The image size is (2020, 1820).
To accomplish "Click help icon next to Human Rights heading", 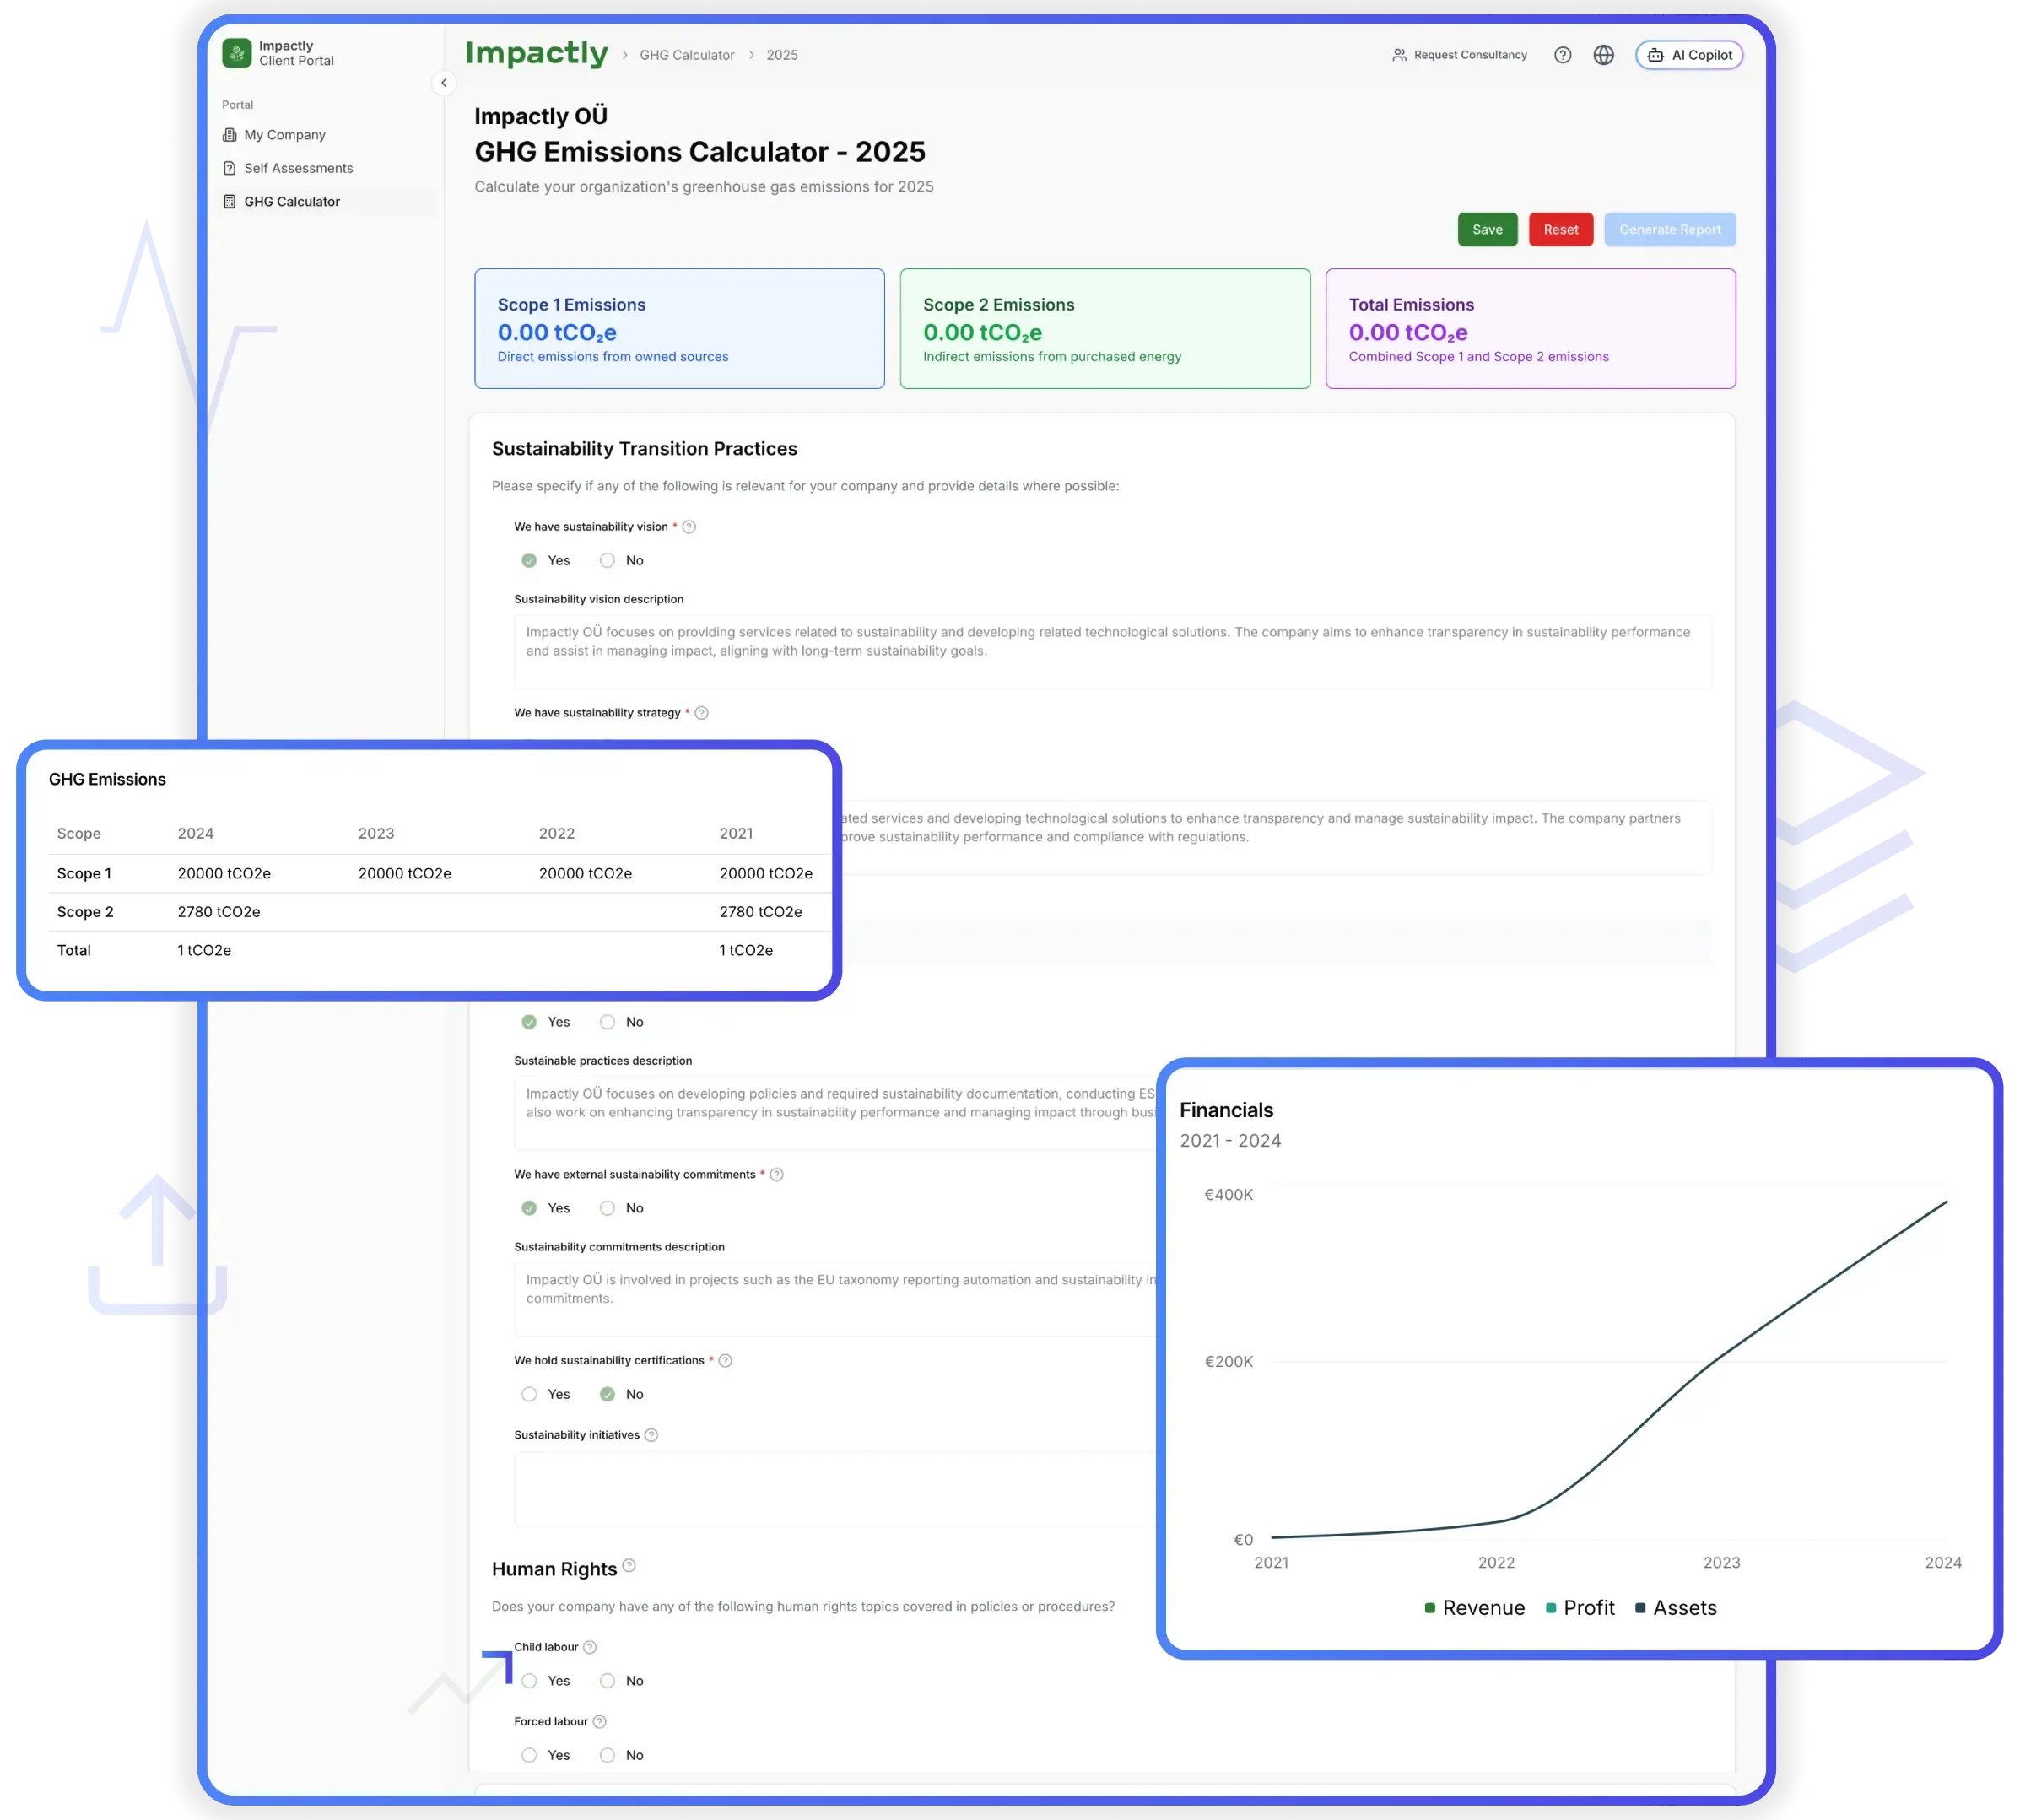I will [x=629, y=1566].
